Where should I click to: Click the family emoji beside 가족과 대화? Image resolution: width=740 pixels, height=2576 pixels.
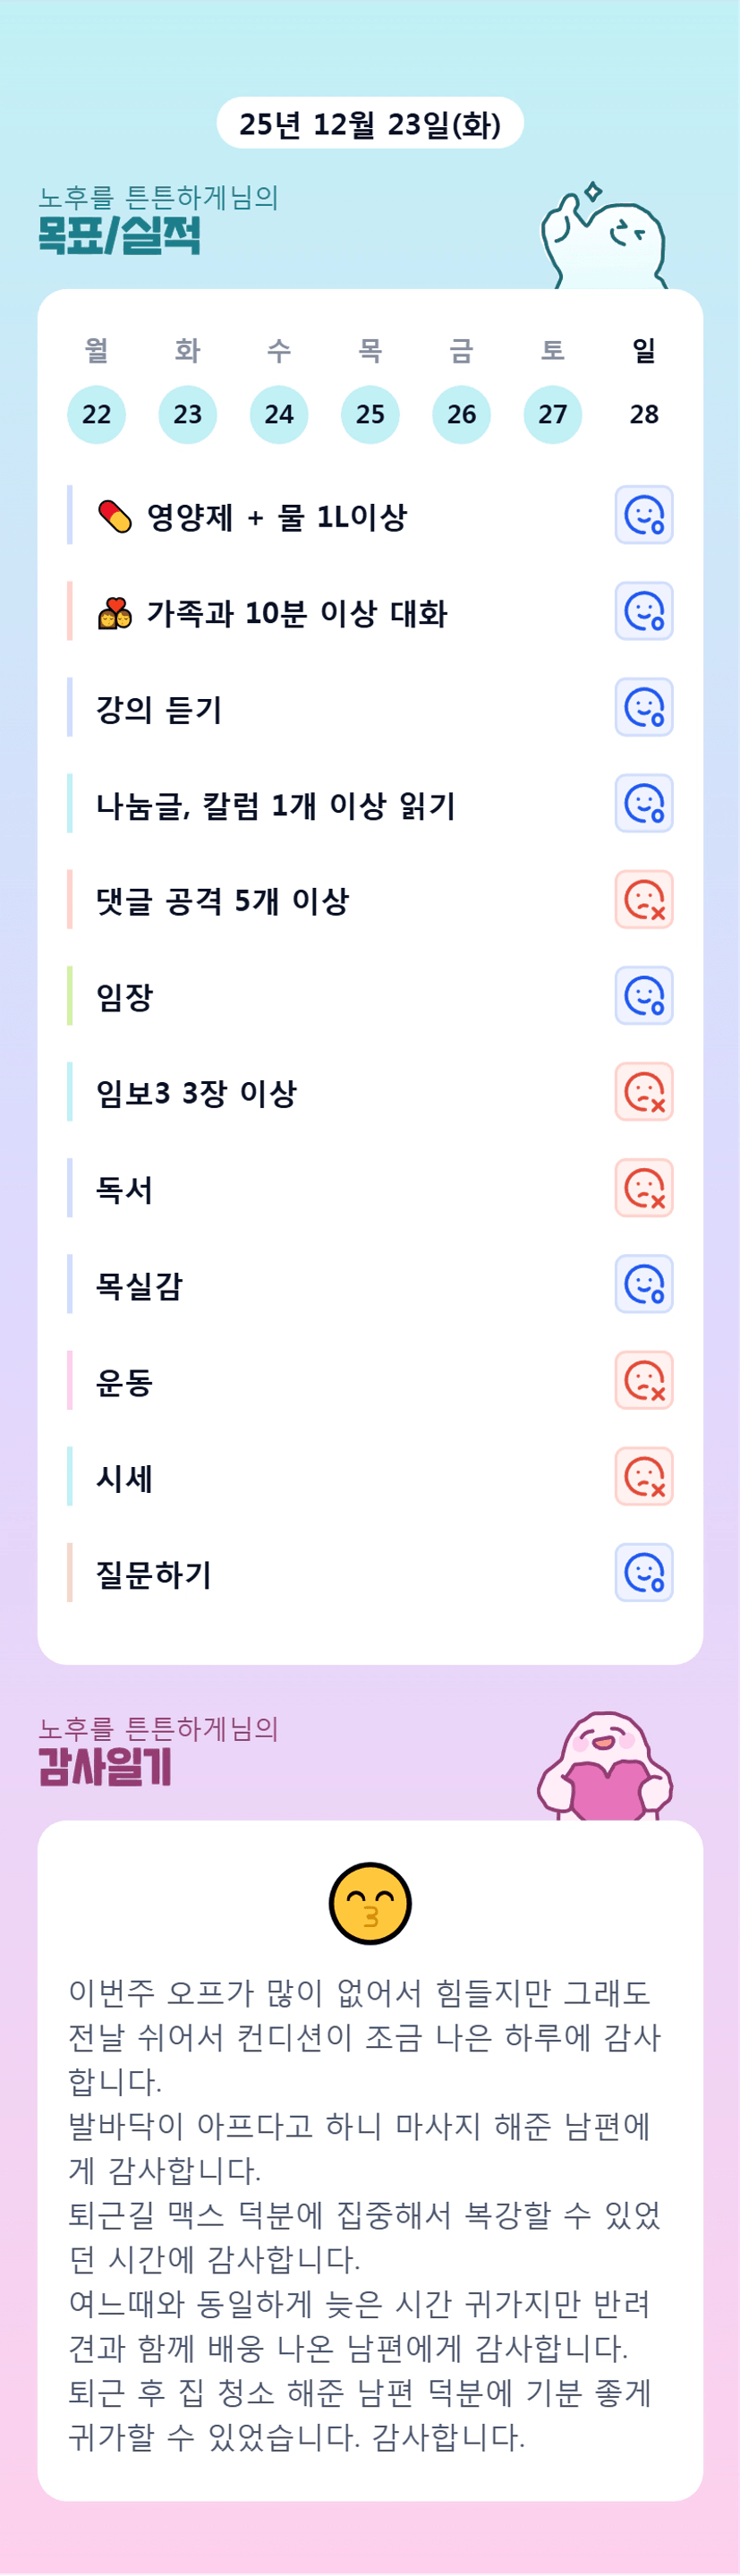click(115, 613)
